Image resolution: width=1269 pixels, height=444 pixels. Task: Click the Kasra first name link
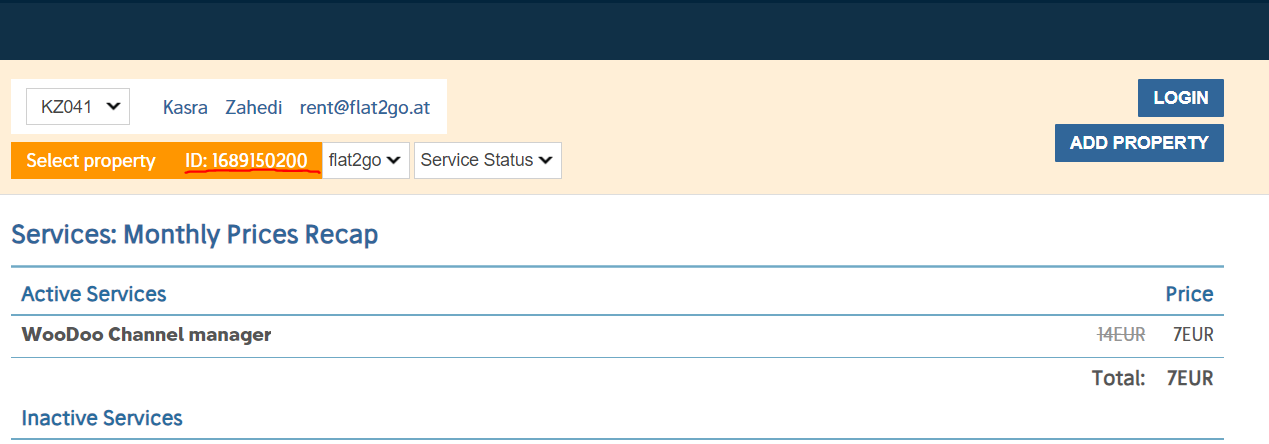[x=185, y=107]
